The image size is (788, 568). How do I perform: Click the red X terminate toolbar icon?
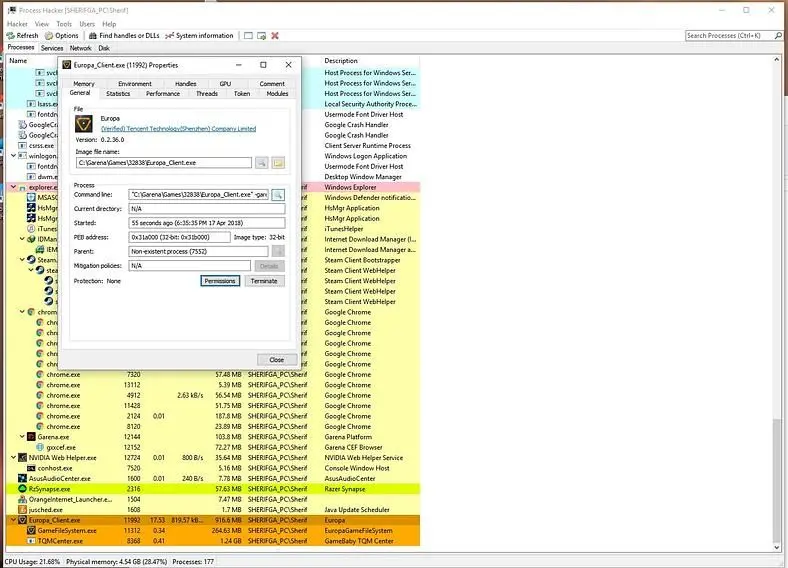275,36
